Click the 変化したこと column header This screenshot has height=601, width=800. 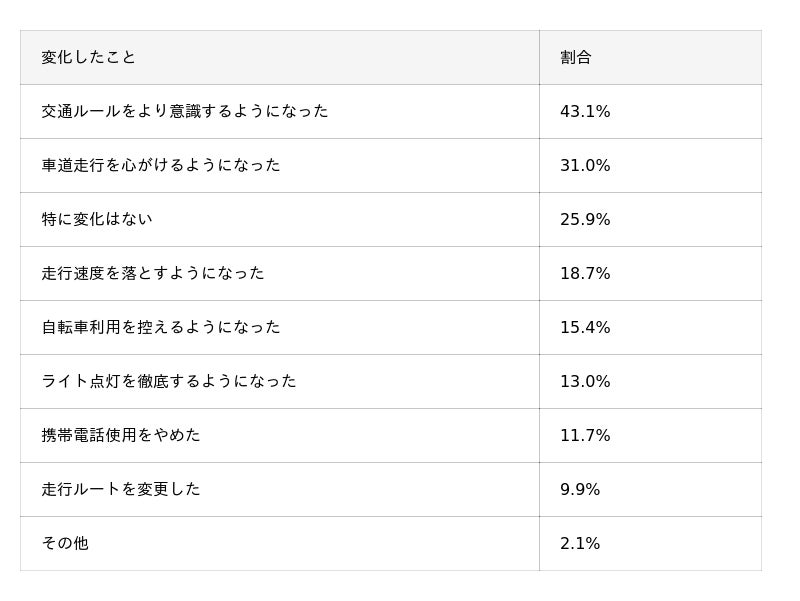click(280, 57)
